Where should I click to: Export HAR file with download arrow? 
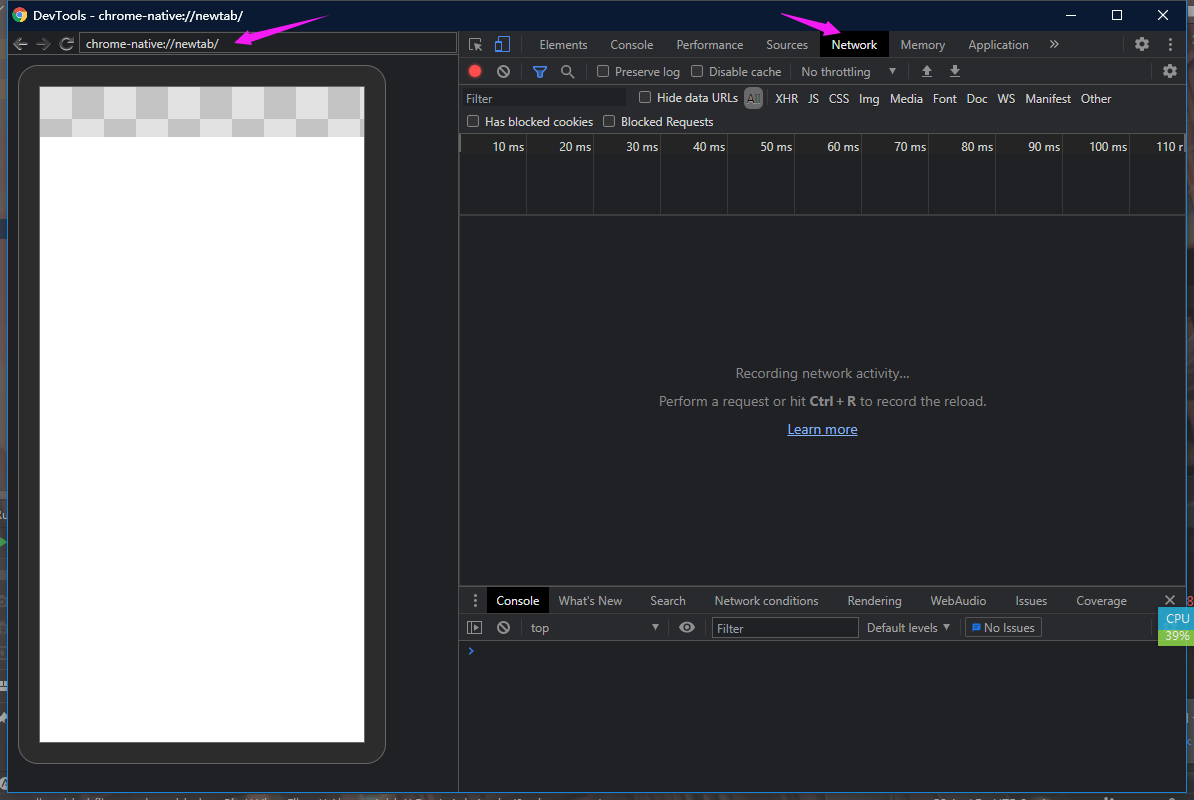(x=955, y=72)
